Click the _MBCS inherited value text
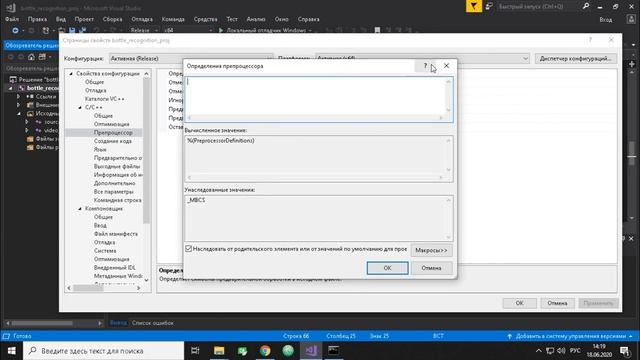The image size is (640, 360). 196,200
